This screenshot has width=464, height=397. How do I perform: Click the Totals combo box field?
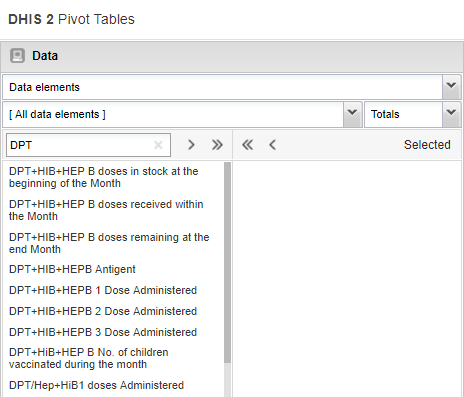(404, 114)
